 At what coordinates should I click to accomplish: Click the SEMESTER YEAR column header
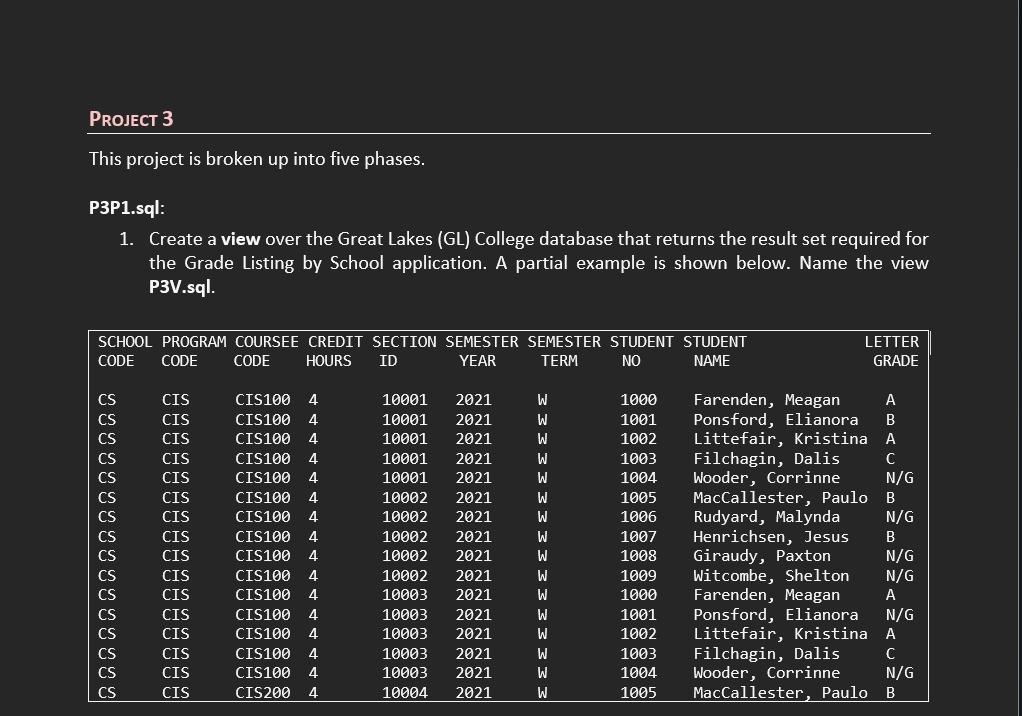[x=478, y=351]
